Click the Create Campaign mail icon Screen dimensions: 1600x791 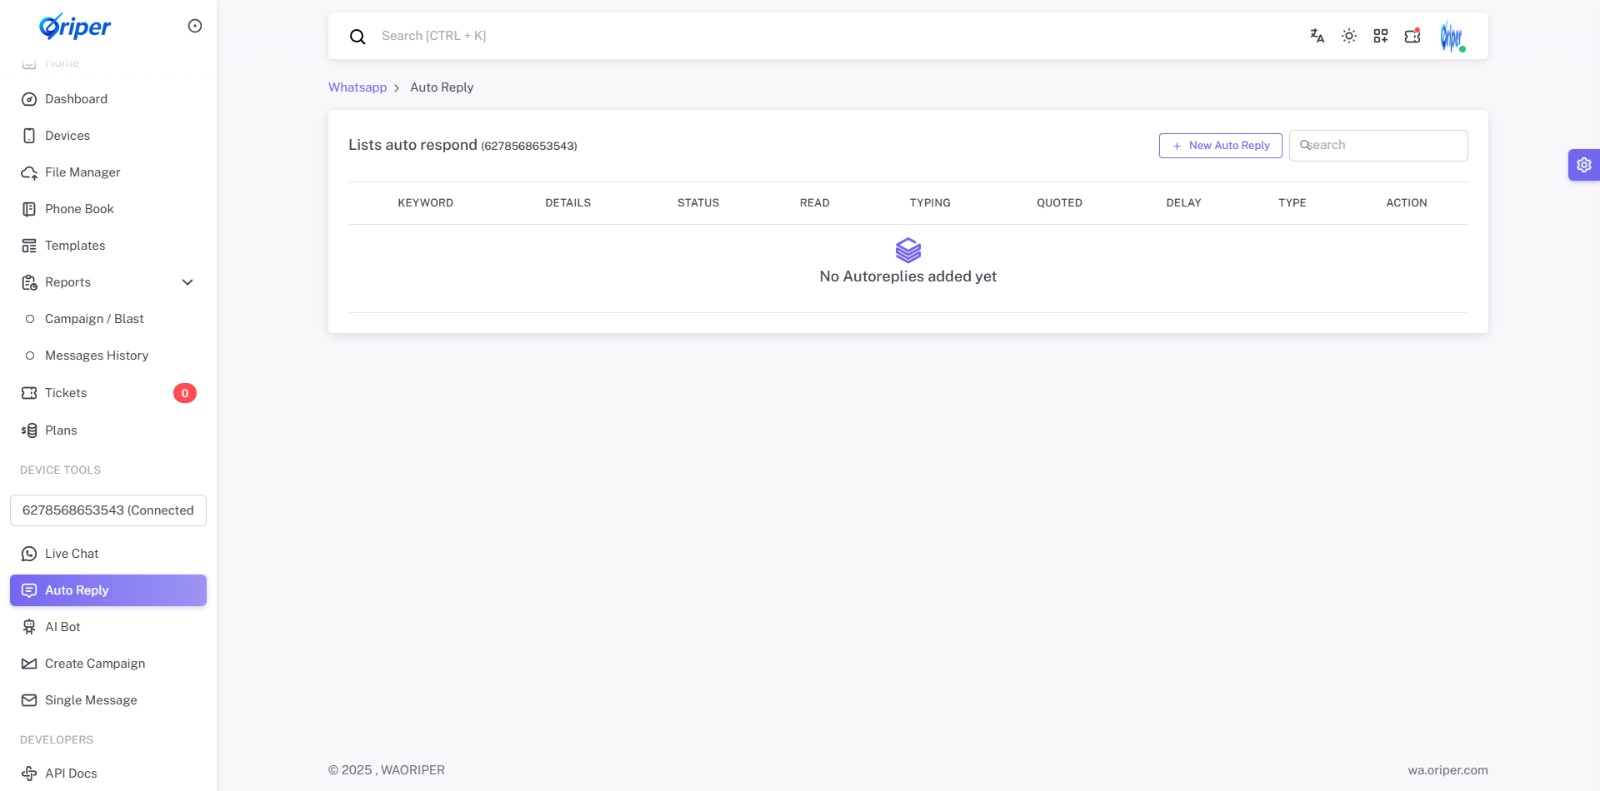[x=29, y=664]
